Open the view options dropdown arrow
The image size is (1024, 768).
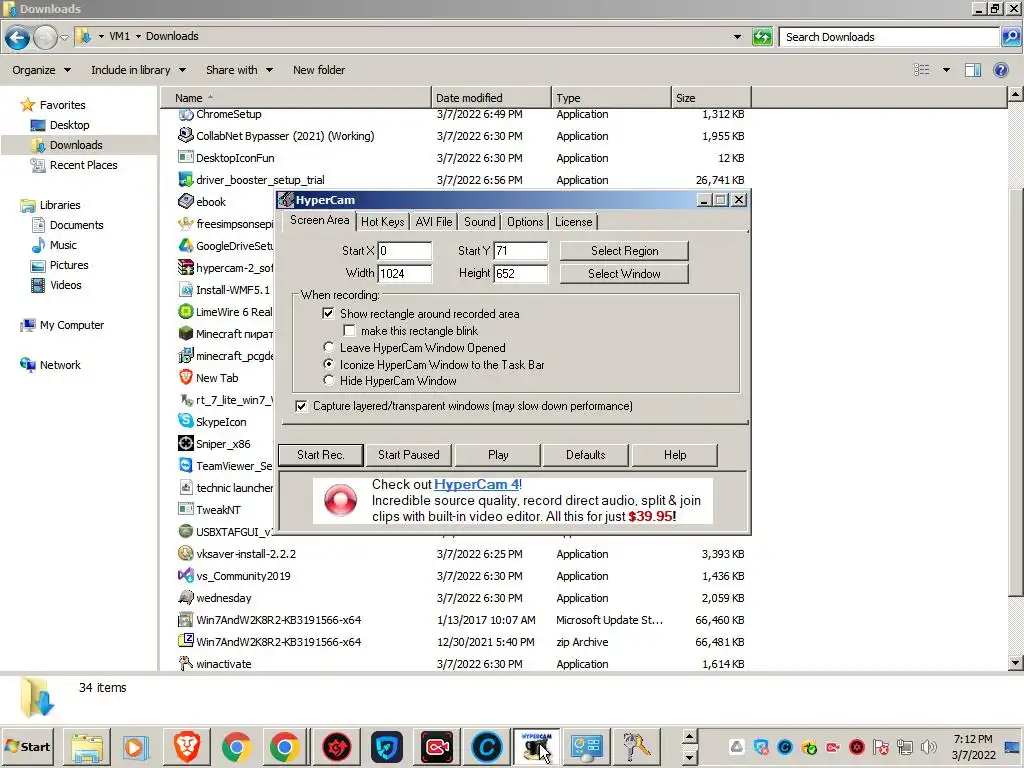(x=946, y=70)
